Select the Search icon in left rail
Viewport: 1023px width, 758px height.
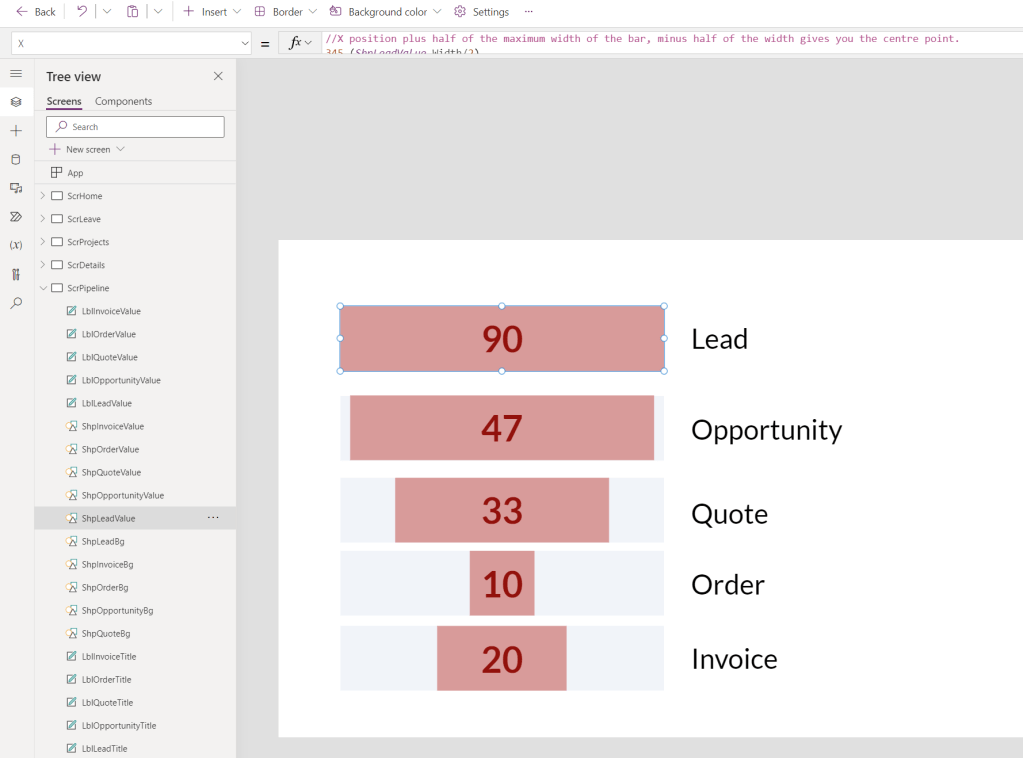click(15, 303)
